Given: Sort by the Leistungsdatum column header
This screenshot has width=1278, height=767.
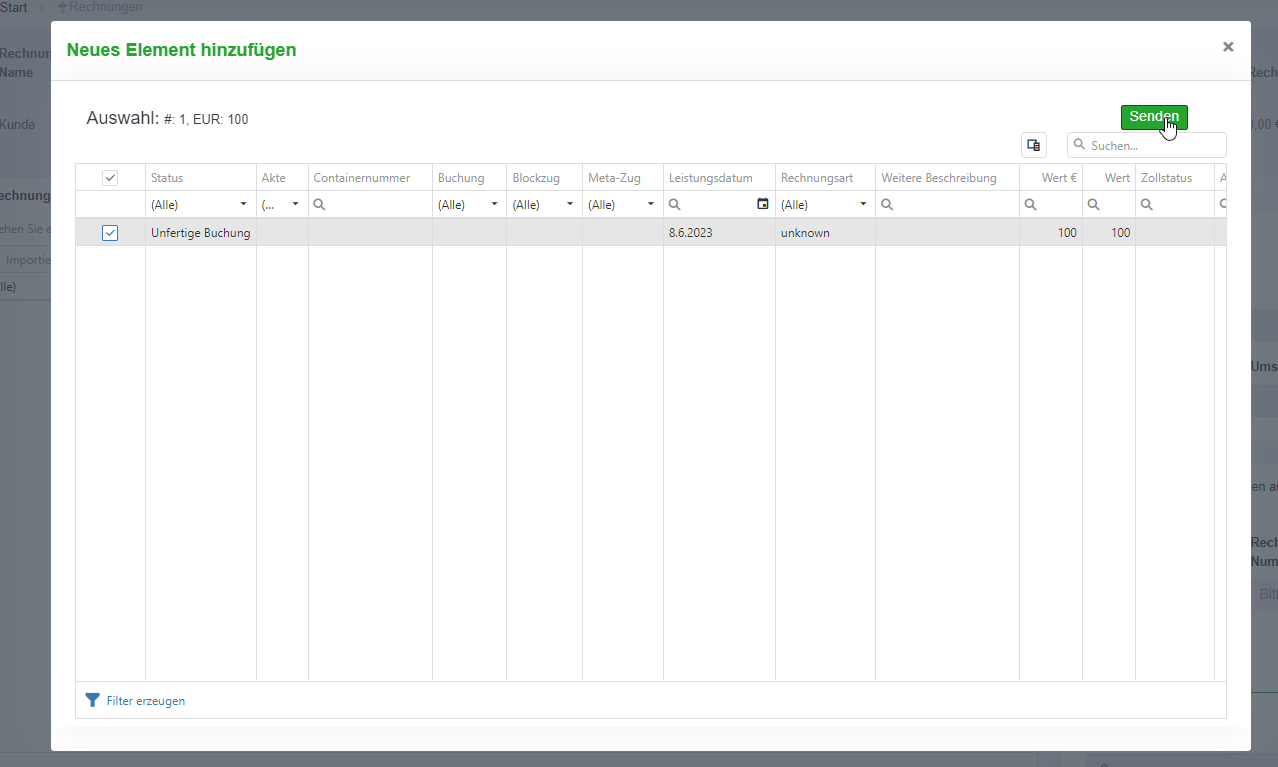Looking at the screenshot, I should click(710, 178).
